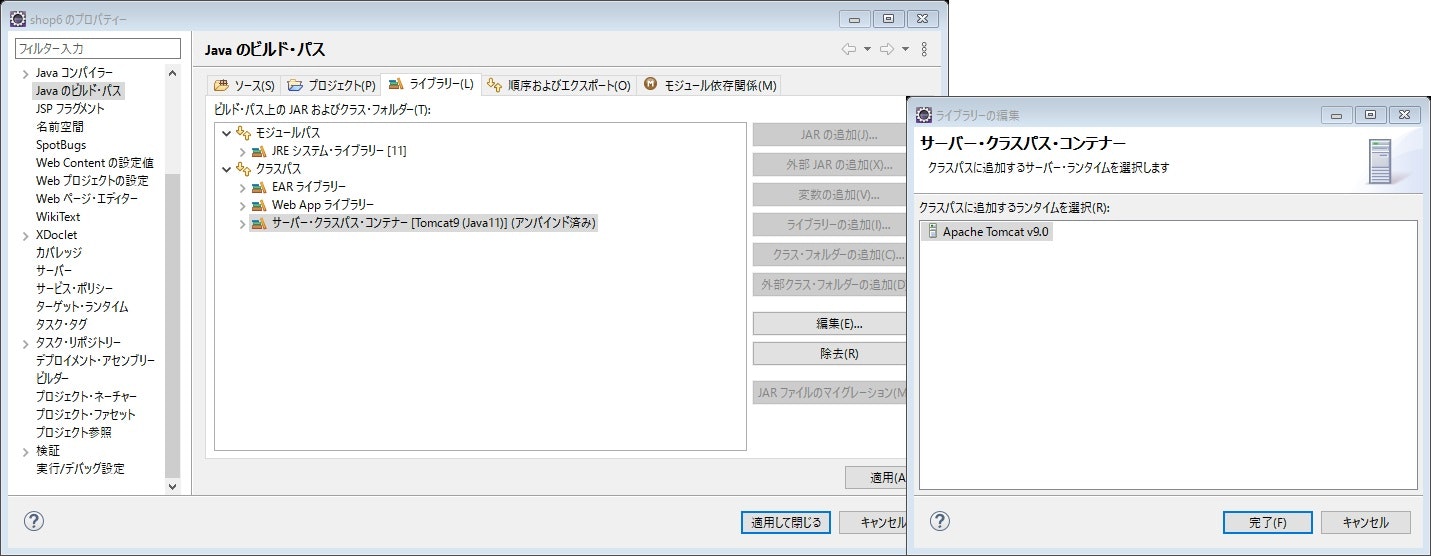
Task: Select カバレッジ in sidebar
Action: coord(59,253)
